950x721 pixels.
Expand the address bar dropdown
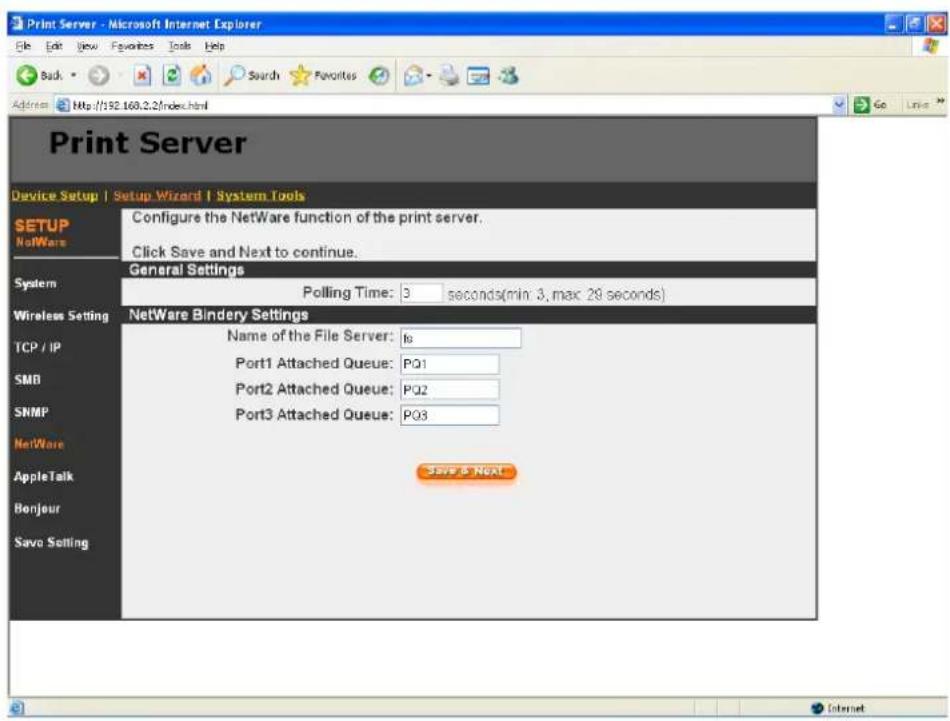point(839,105)
